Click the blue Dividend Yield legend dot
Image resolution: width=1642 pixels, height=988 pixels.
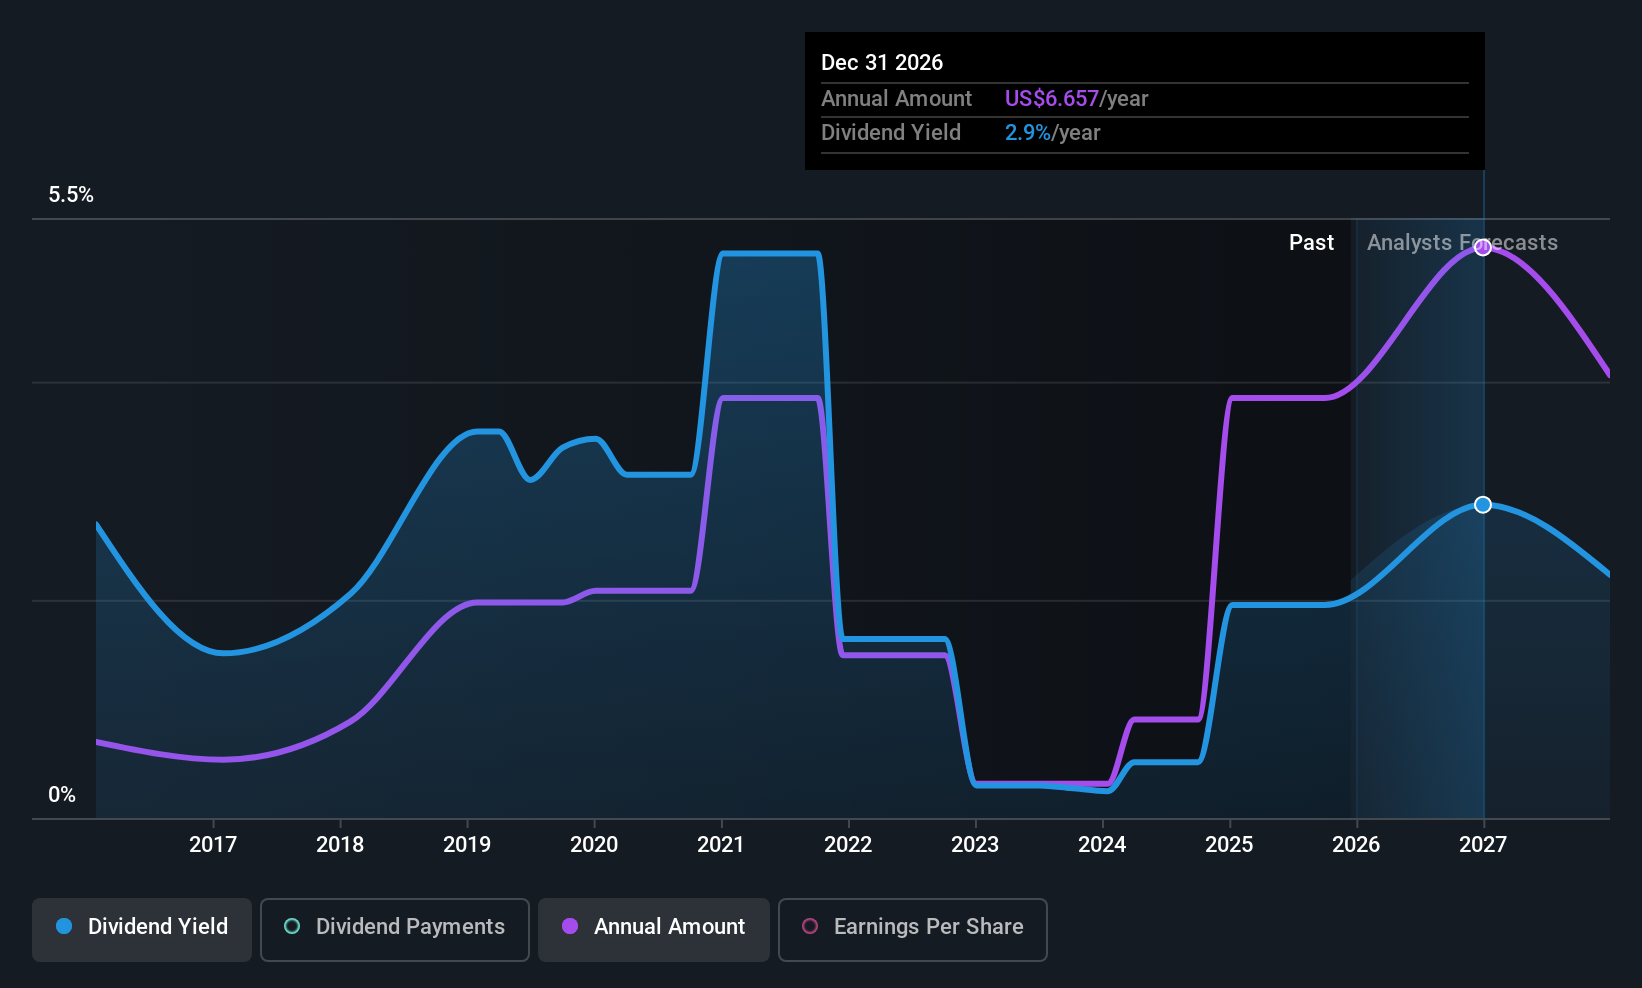64,927
